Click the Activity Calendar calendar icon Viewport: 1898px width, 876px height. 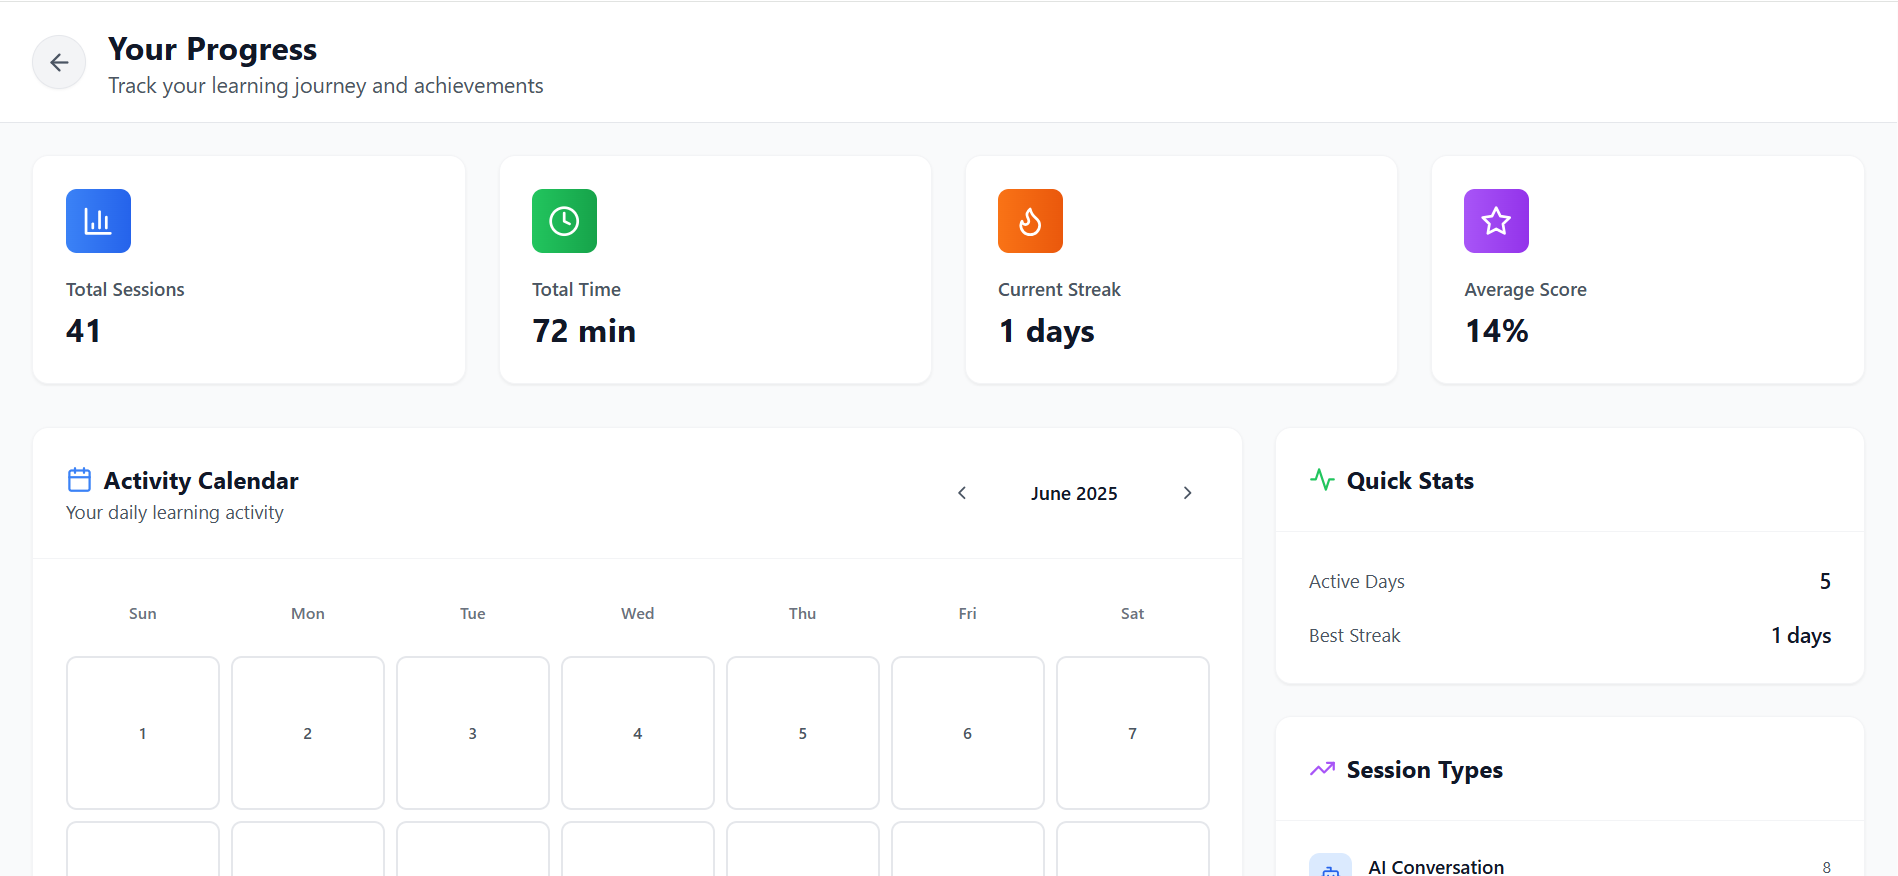(79, 480)
